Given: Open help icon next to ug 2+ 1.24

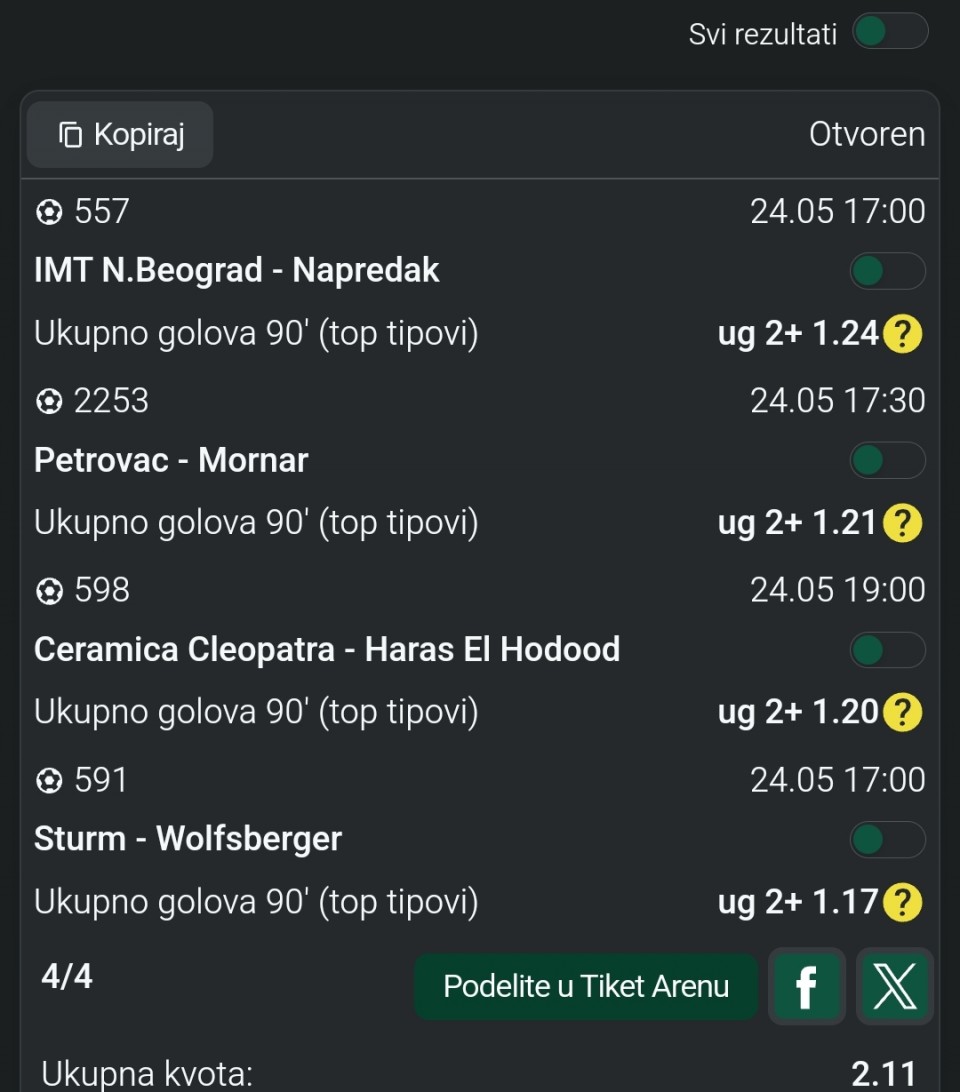Looking at the screenshot, I should 902,334.
